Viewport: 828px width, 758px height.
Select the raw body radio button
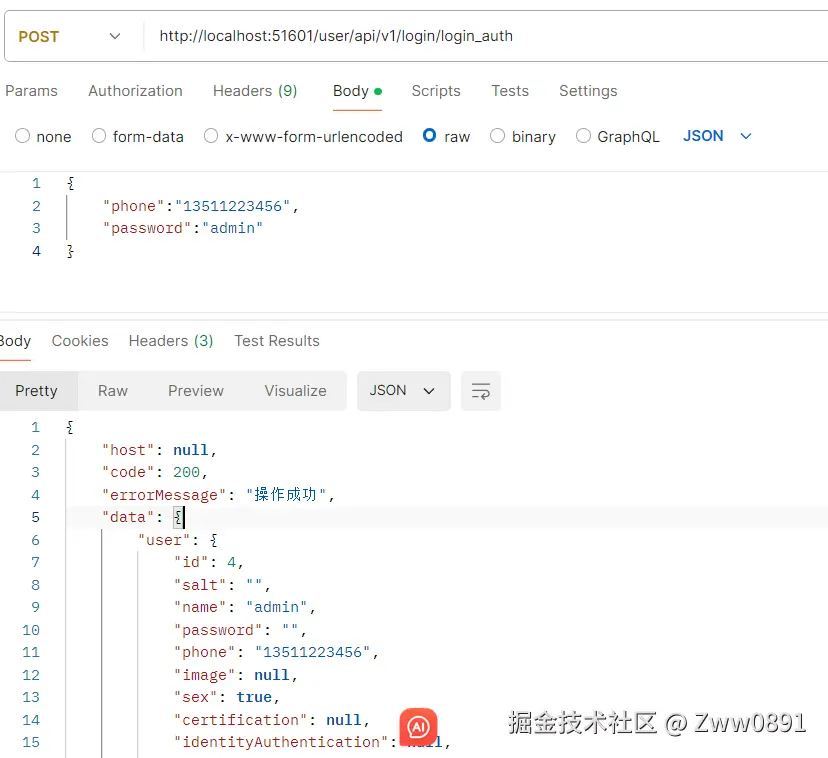[x=429, y=135]
